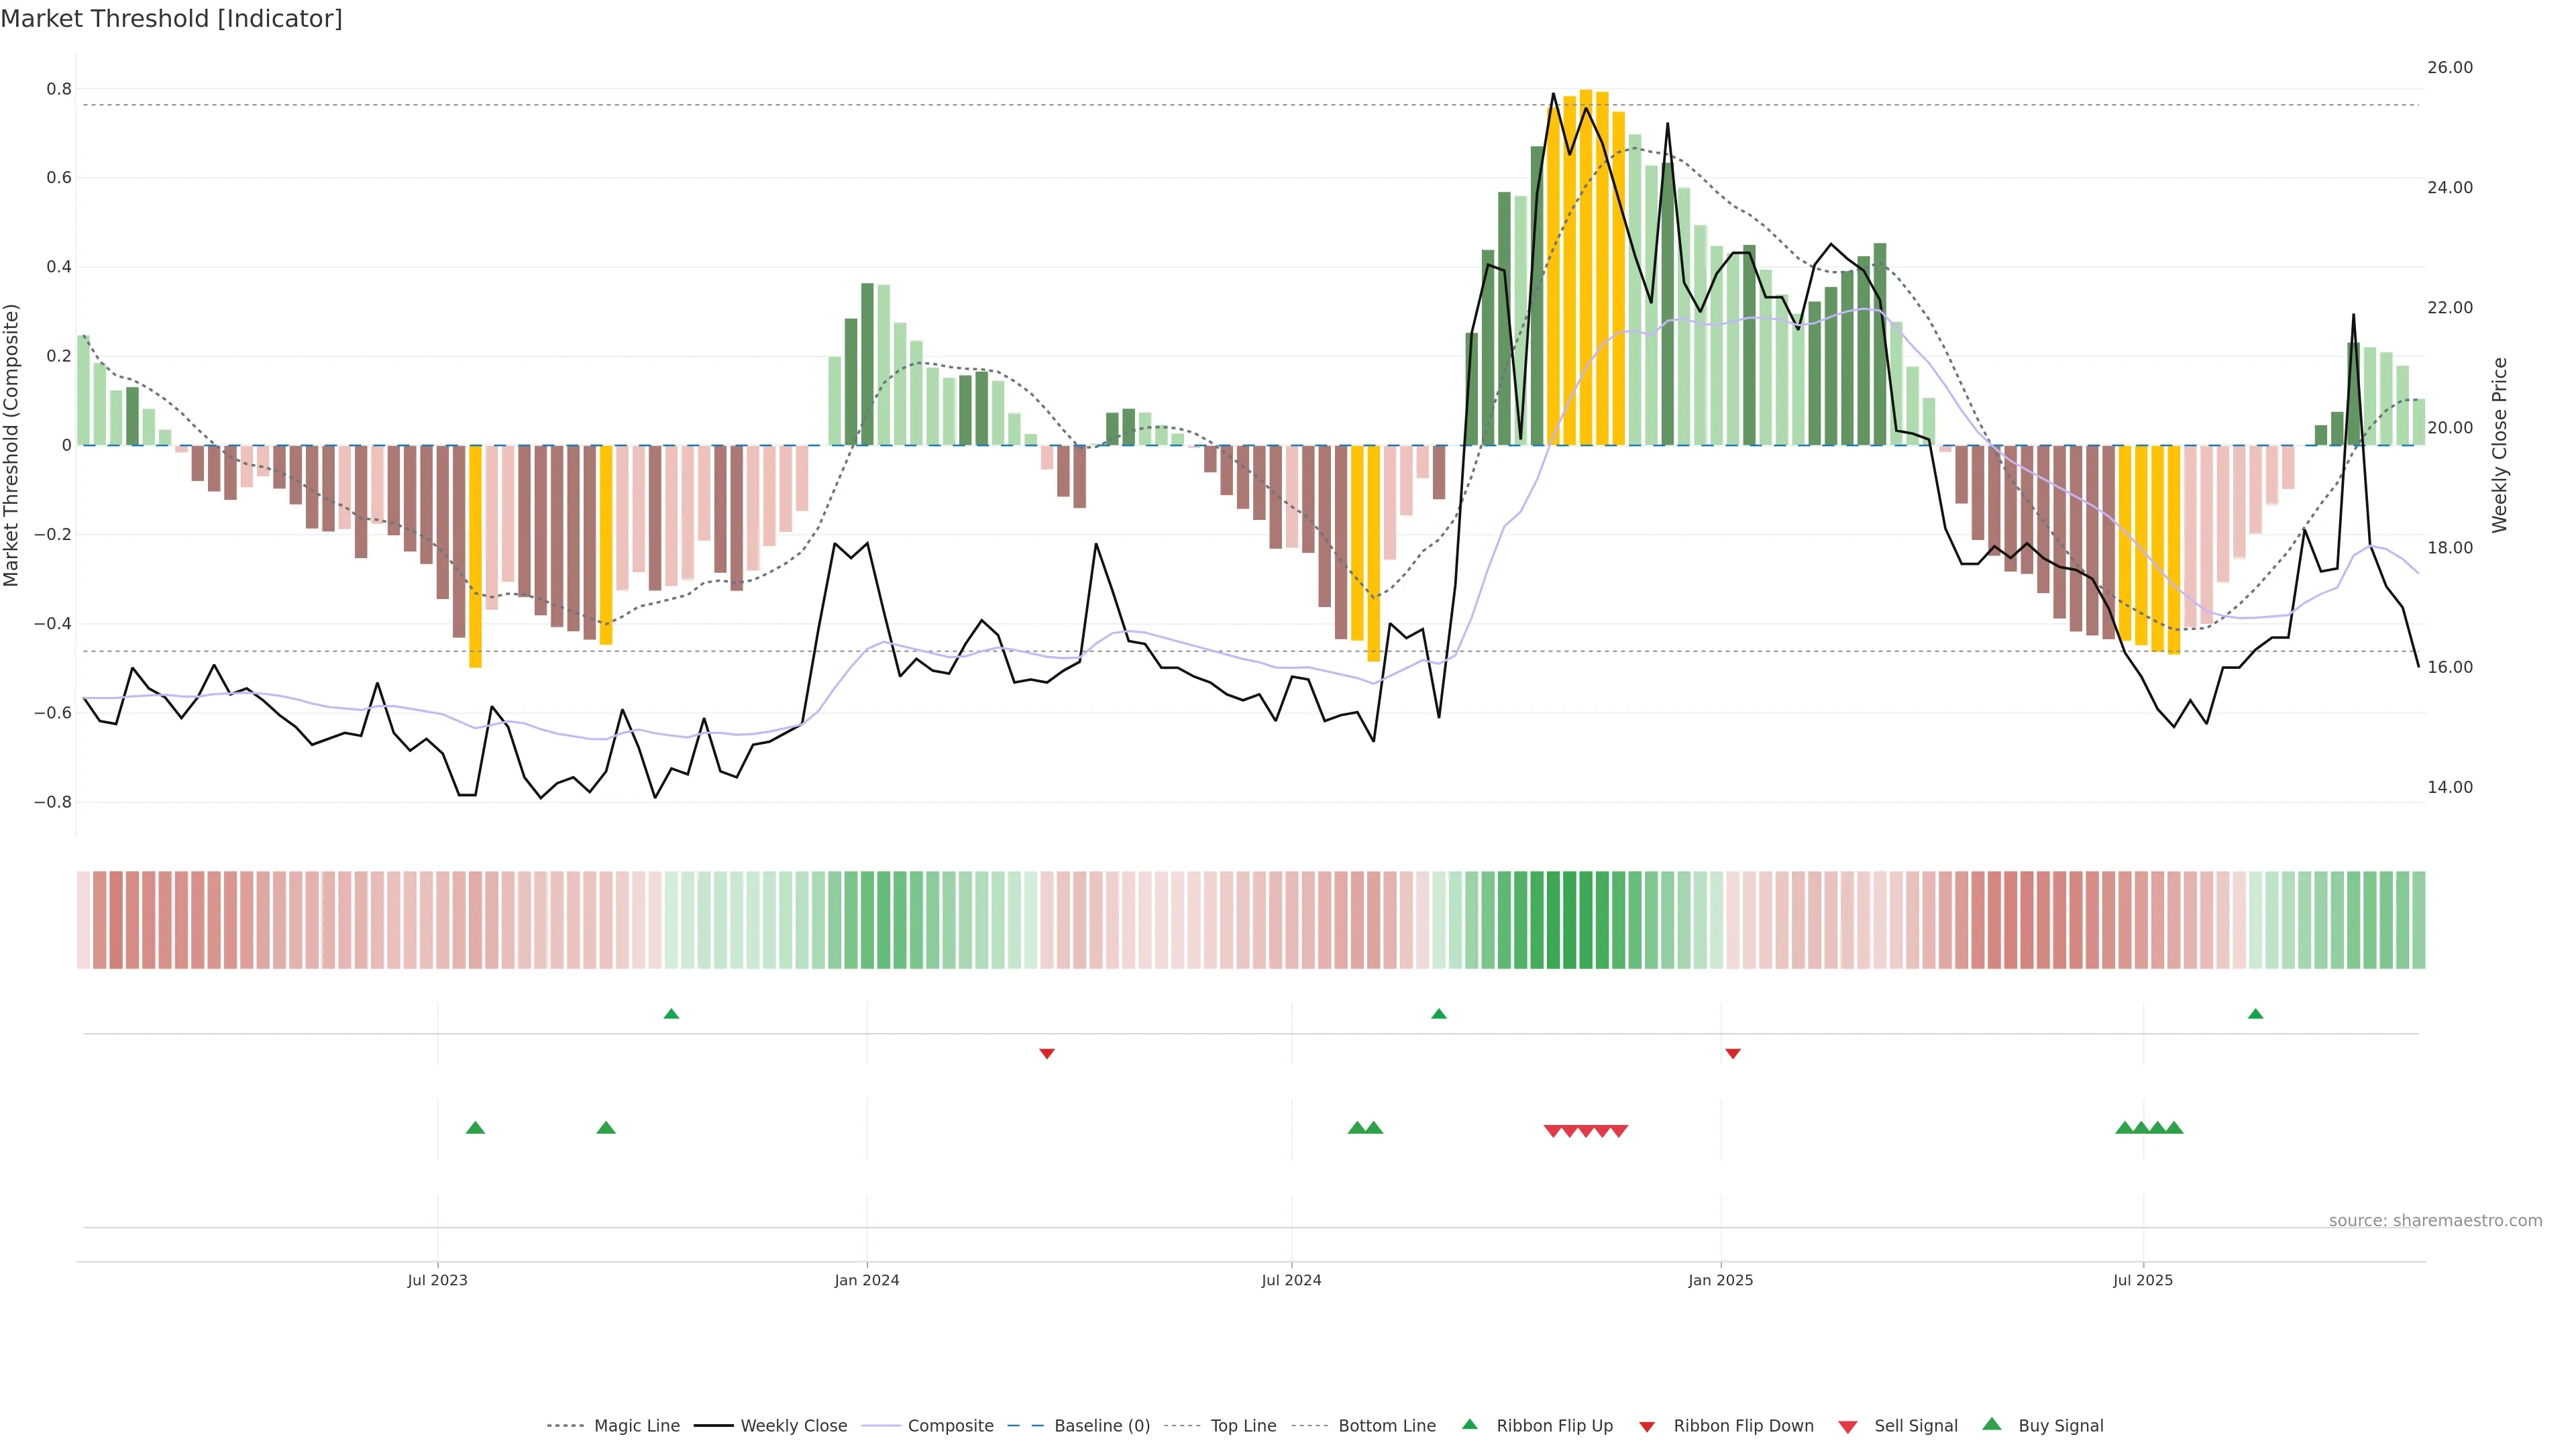Click the Jan 2024 x-axis label
Image resolution: width=2576 pixels, height=1449 pixels.
point(867,1280)
